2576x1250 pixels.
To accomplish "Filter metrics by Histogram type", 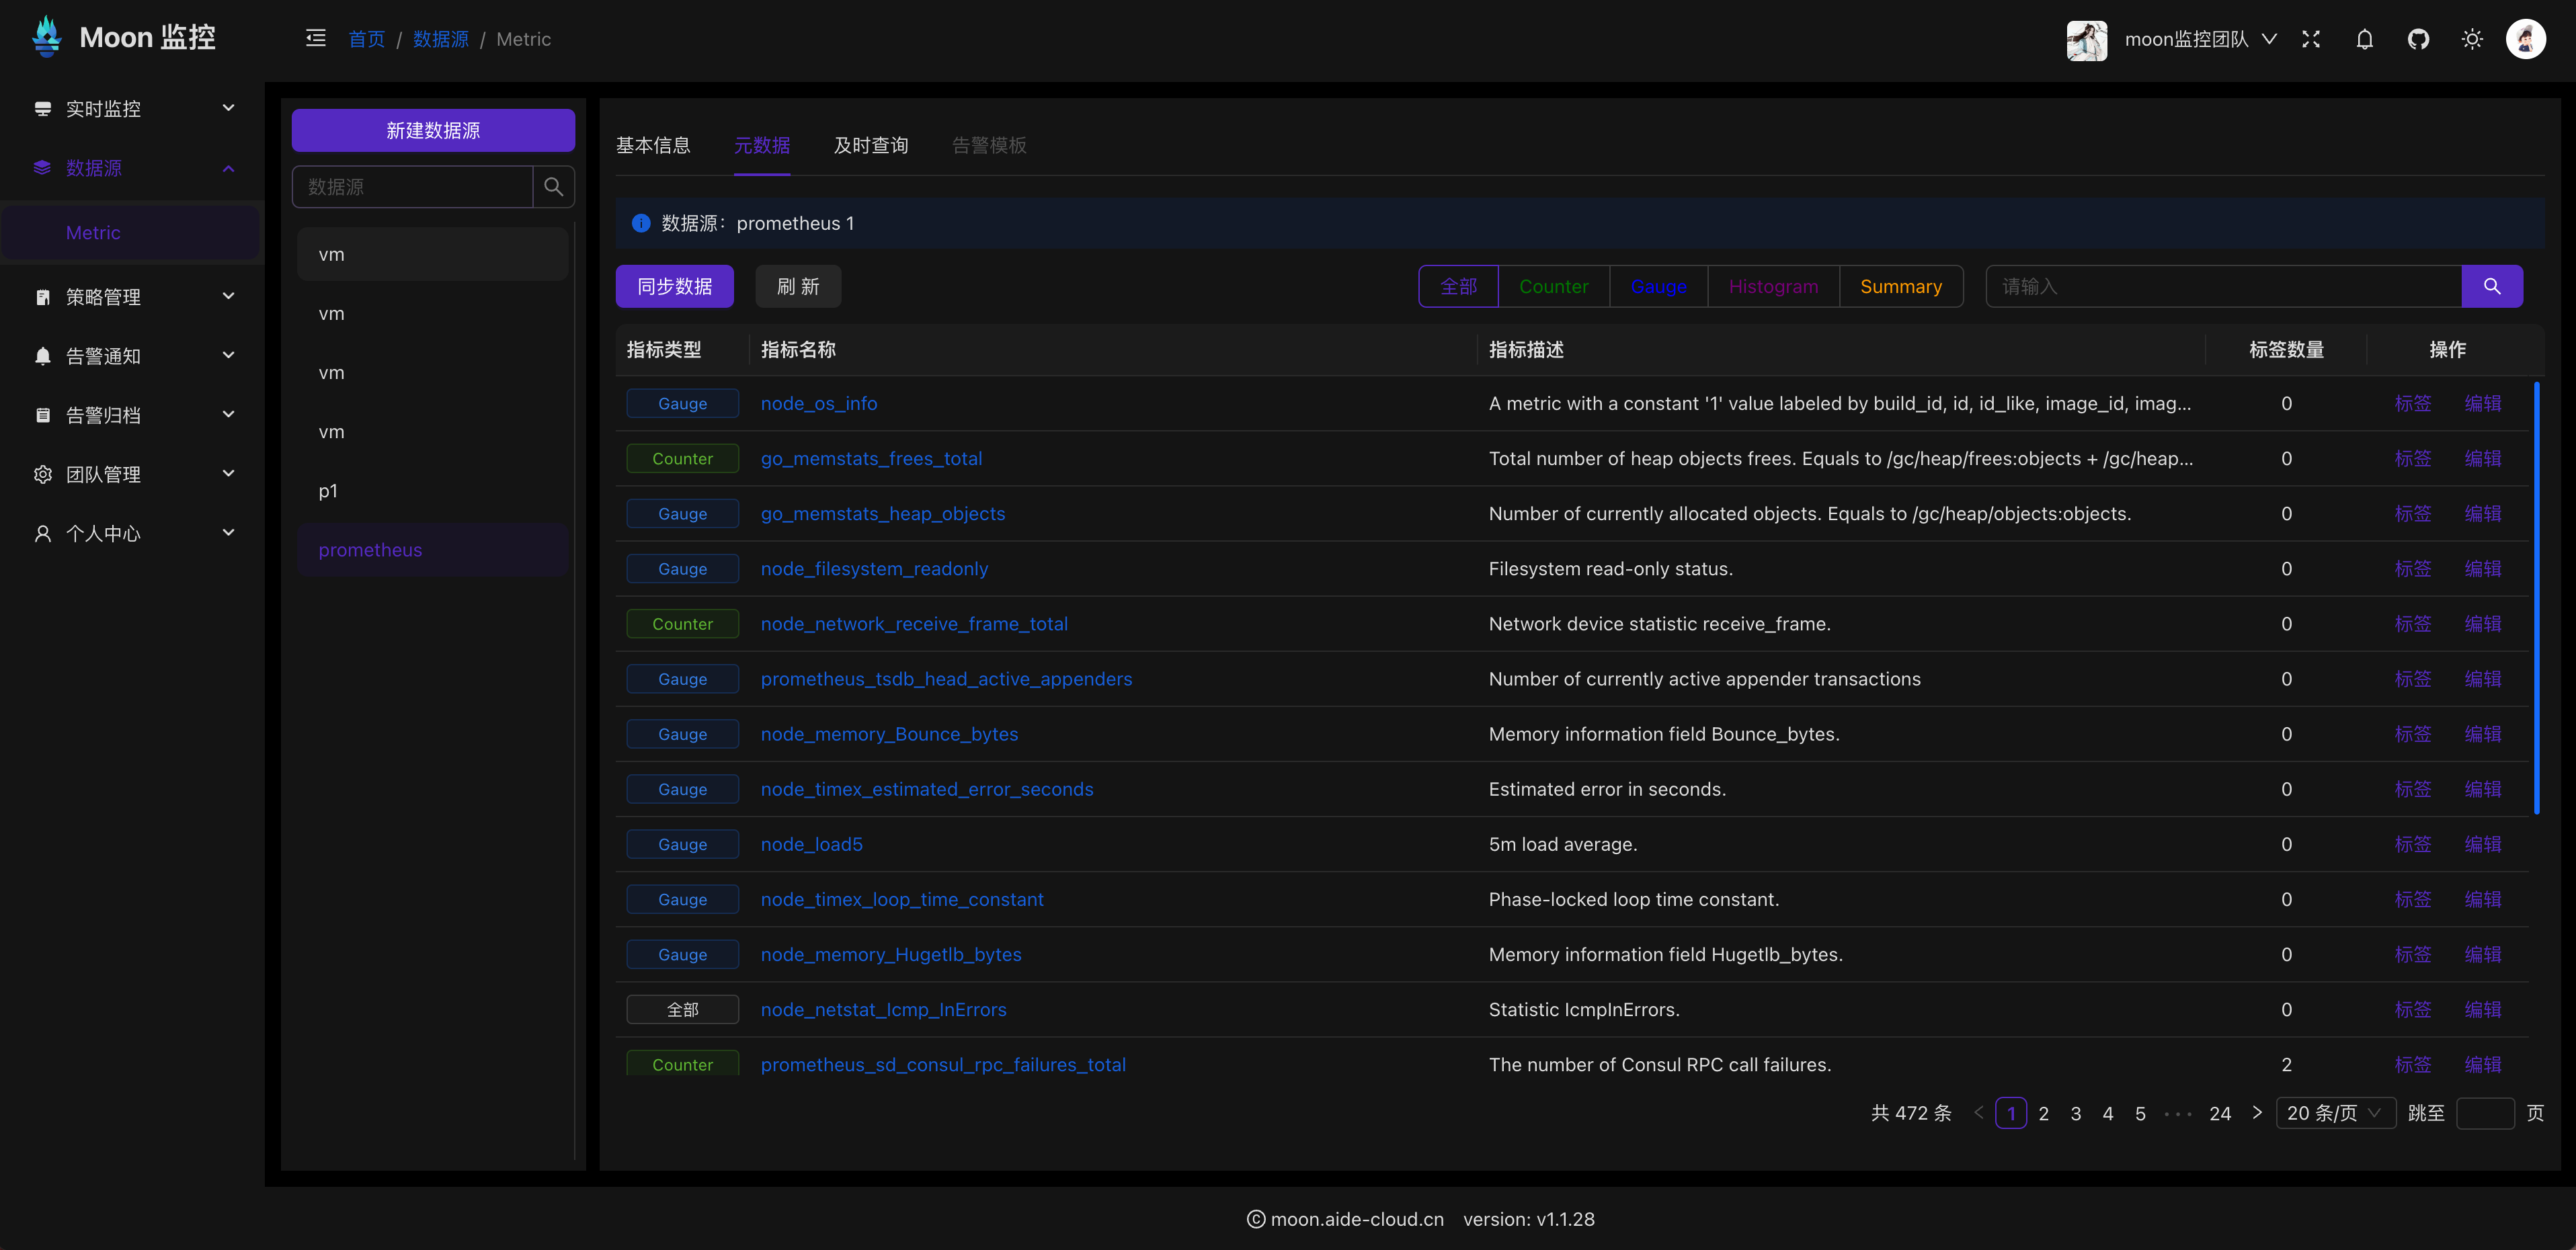I will coord(1773,286).
